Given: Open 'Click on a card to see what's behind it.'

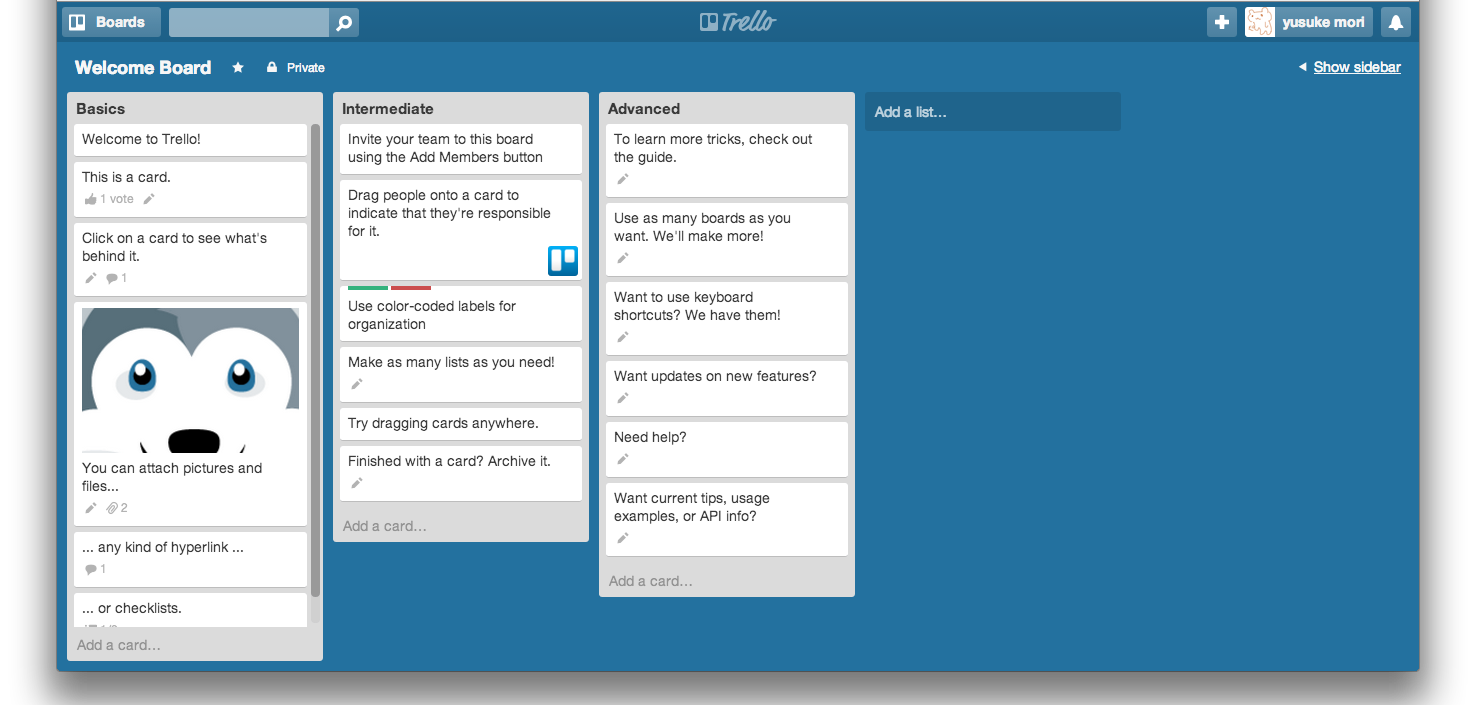Looking at the screenshot, I should click(174, 247).
